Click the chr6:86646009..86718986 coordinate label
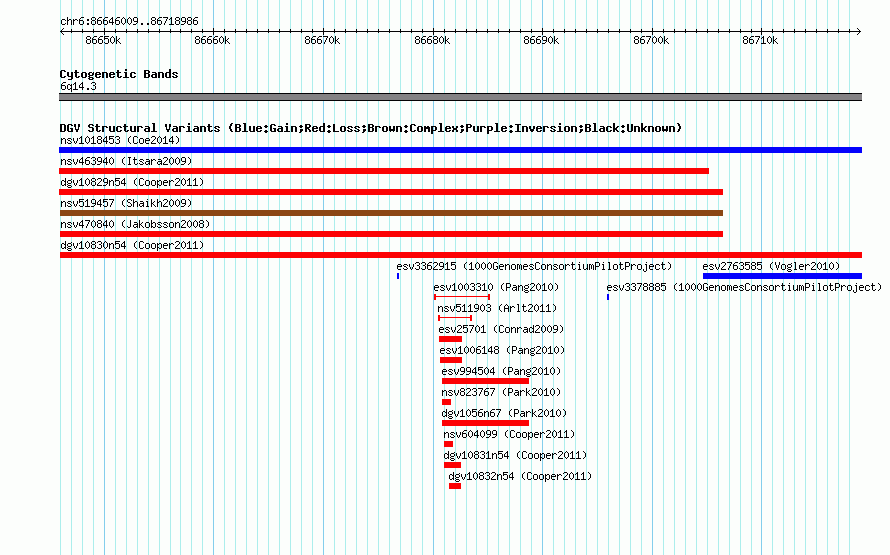The width and height of the screenshot is (890, 555). (x=129, y=21)
